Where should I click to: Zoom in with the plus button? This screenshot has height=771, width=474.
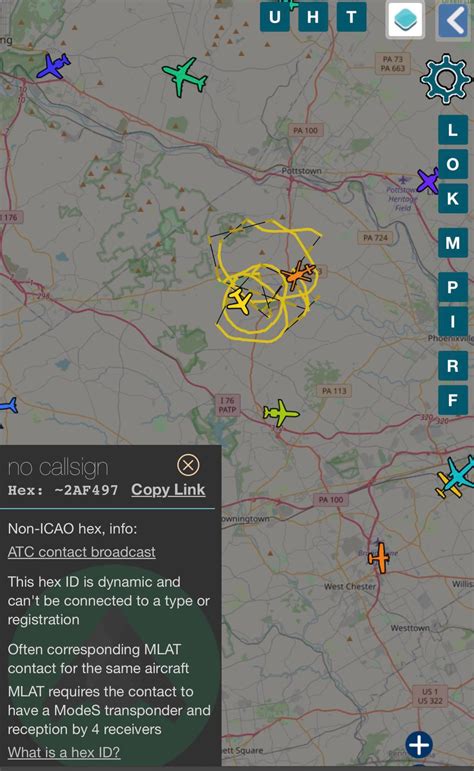[x=419, y=745]
